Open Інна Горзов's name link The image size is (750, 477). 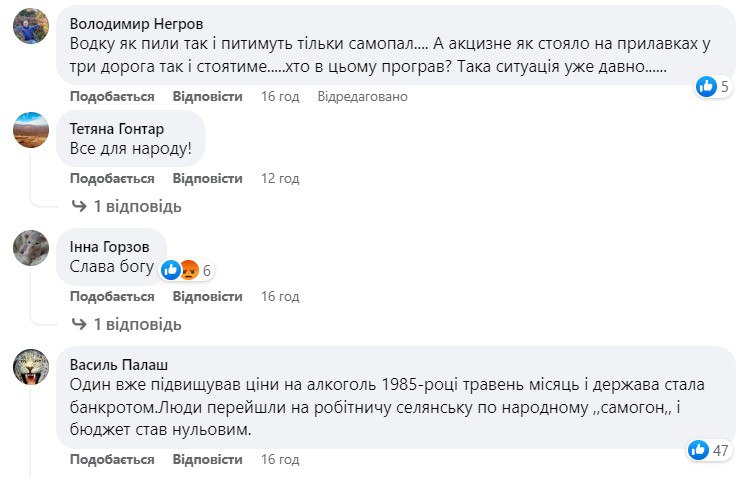[108, 246]
